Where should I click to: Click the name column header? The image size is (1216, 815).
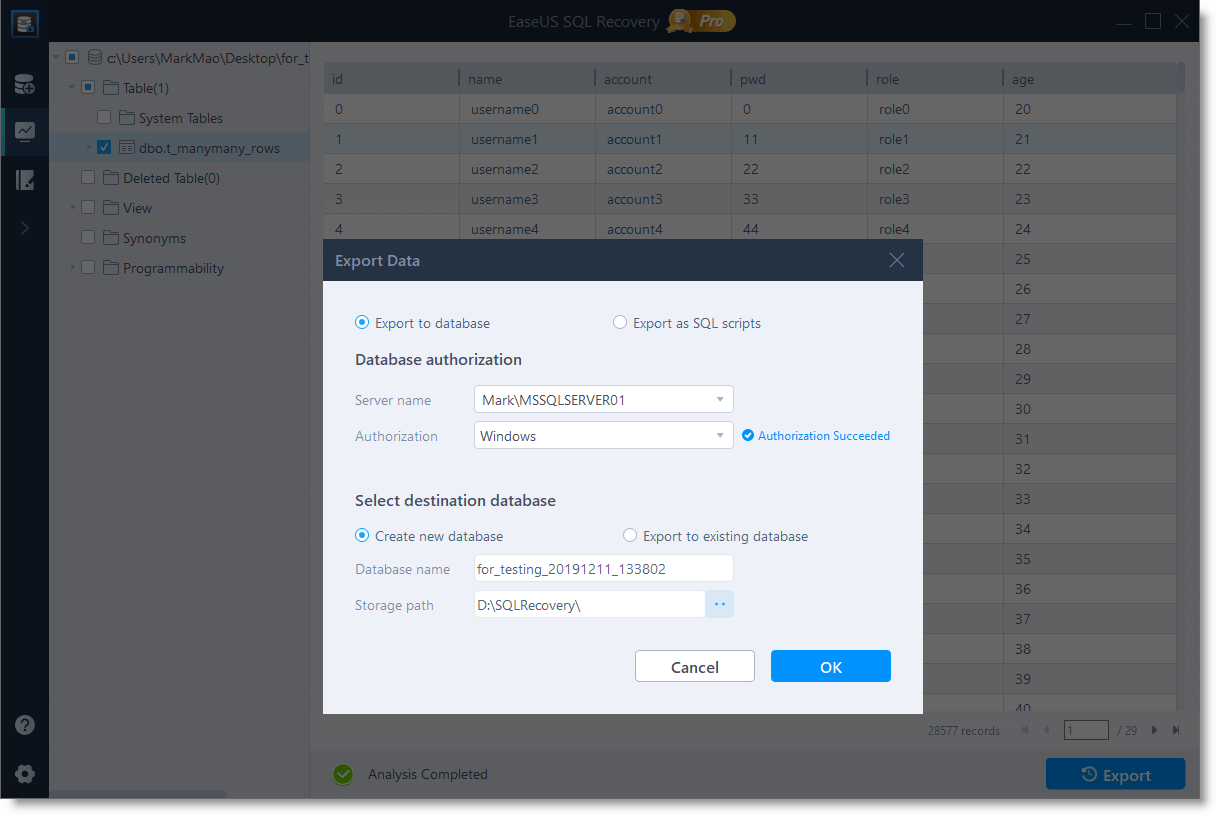tap(526, 79)
